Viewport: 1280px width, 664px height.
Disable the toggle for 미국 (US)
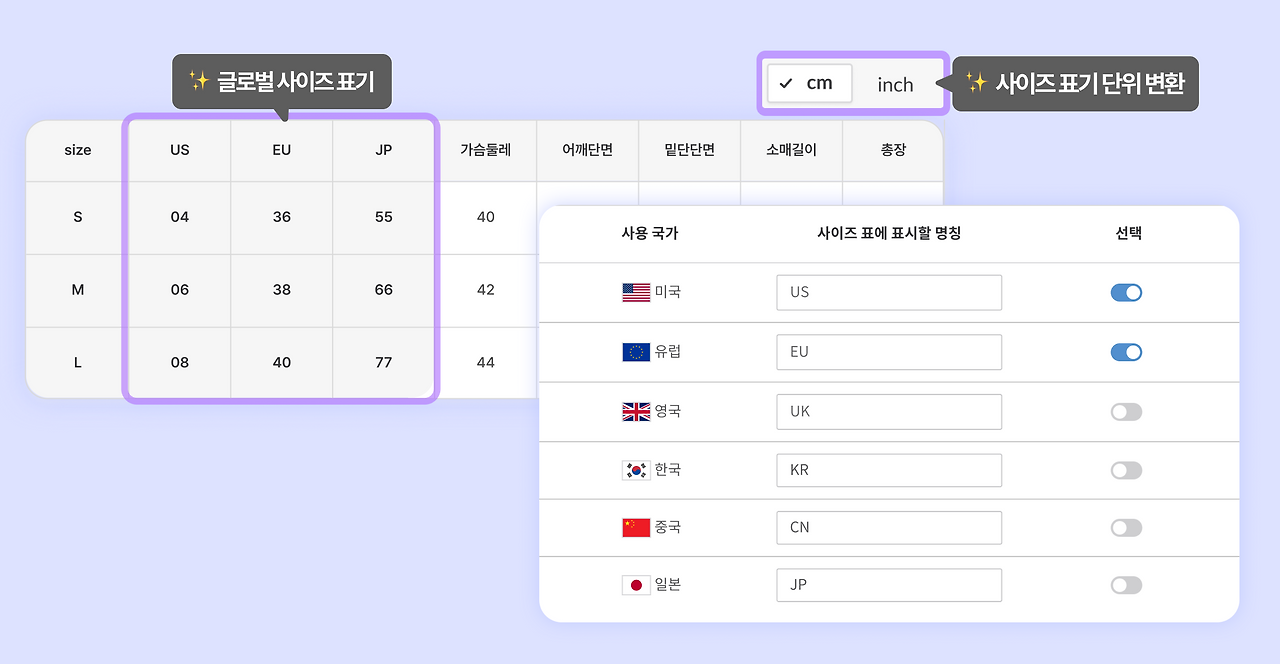pyautogui.click(x=1126, y=292)
